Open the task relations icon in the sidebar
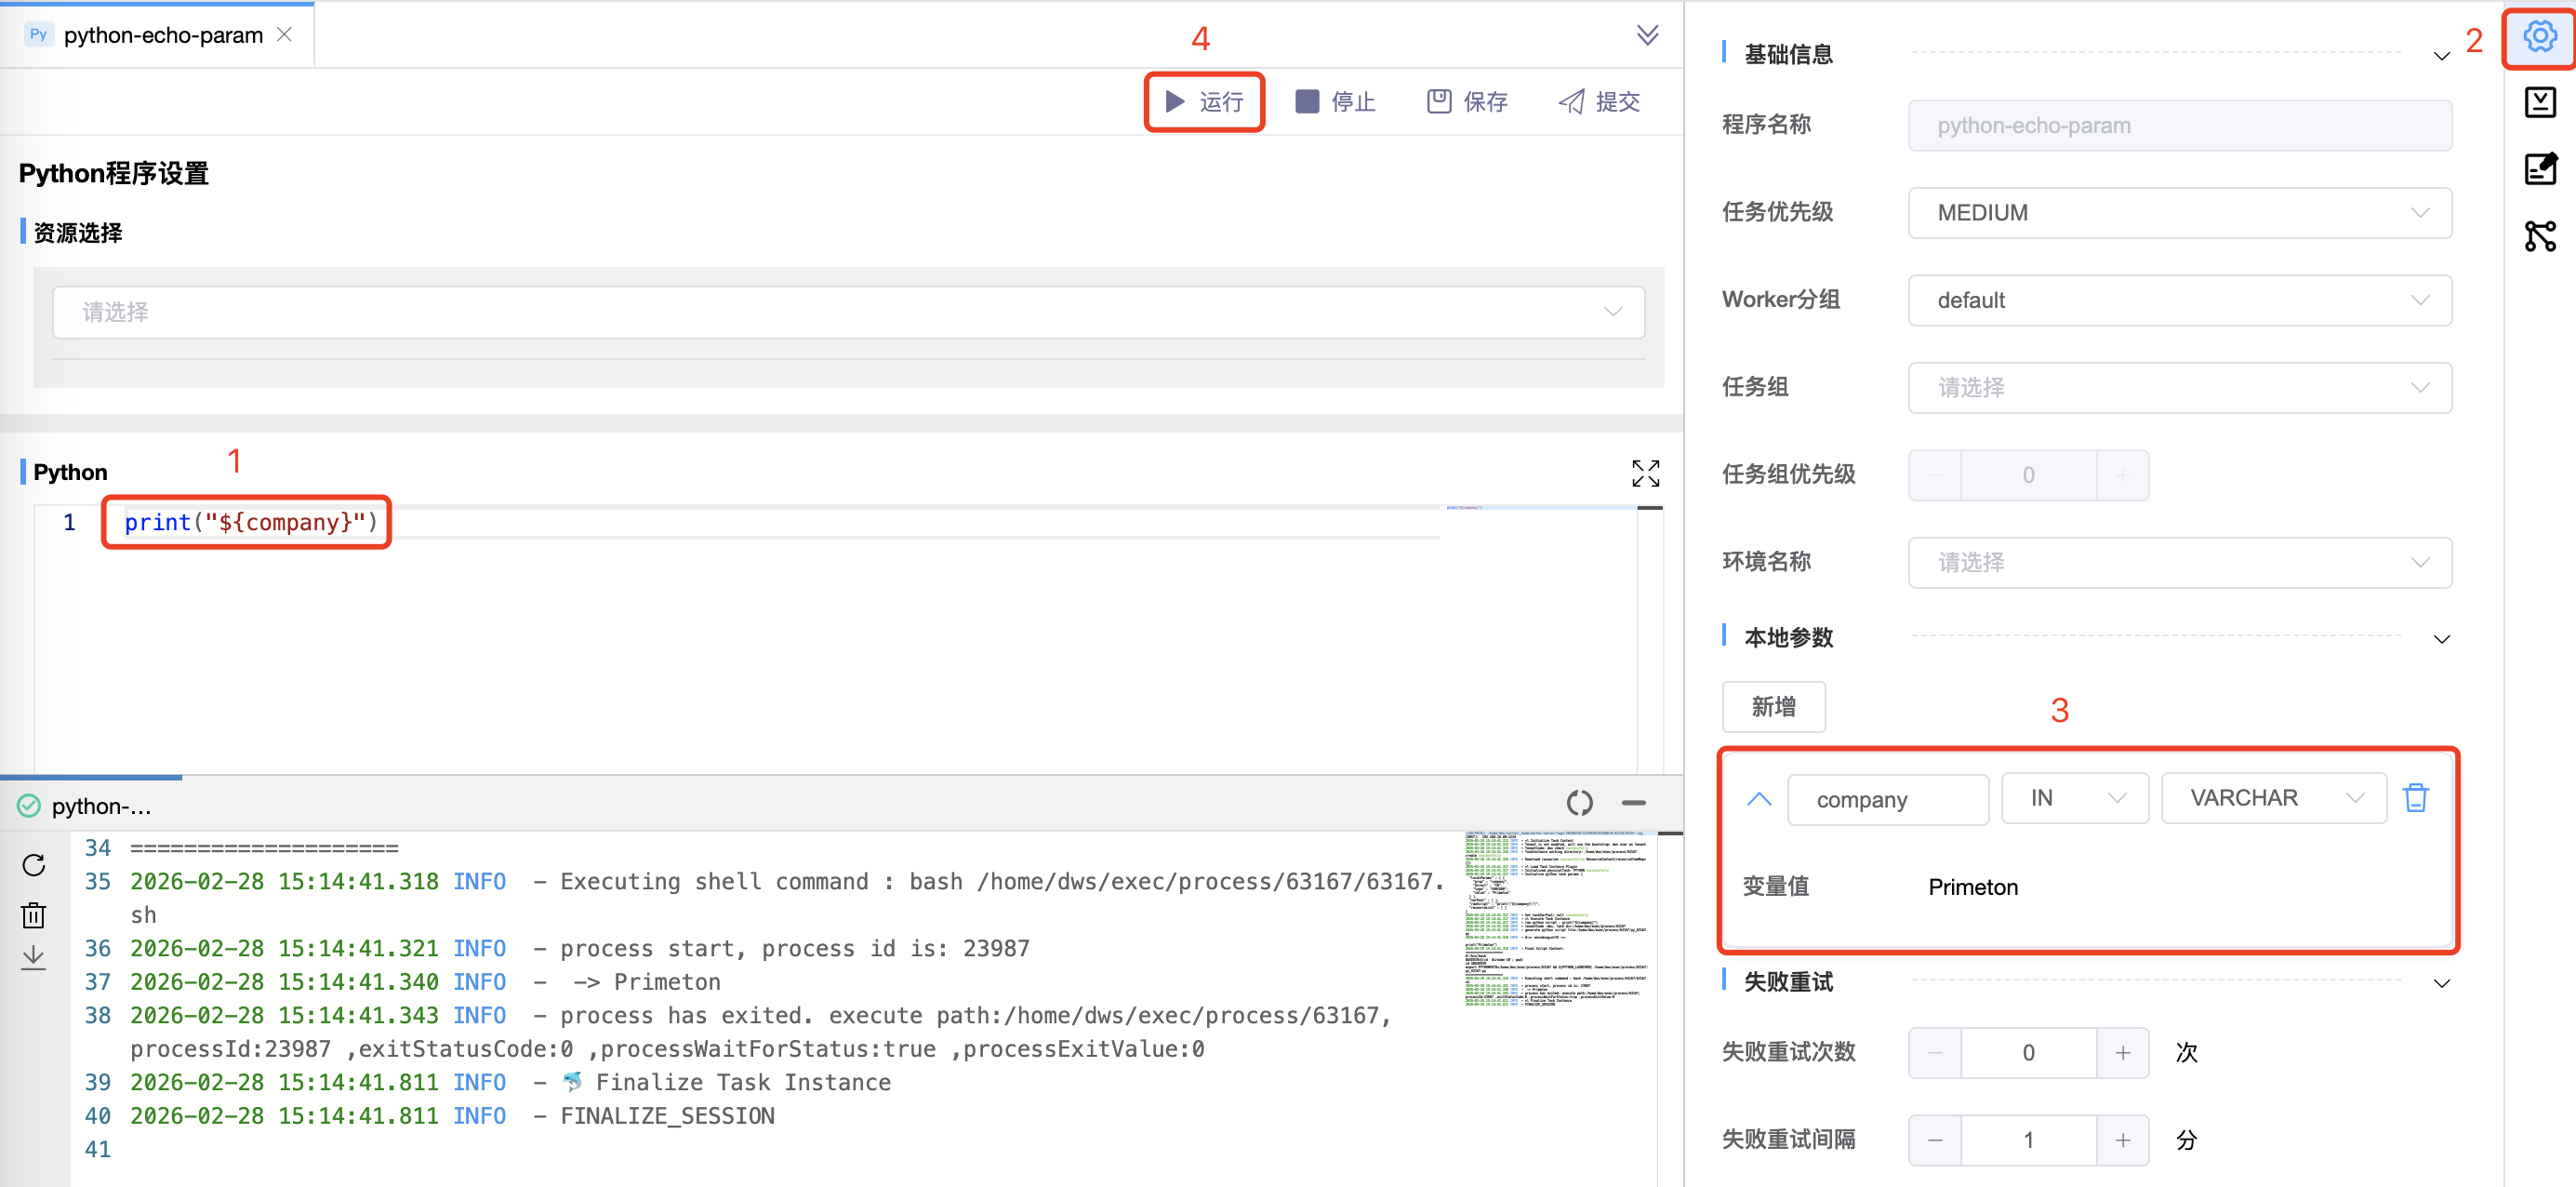Screen dimensions: 2576x1187 (x=2540, y=236)
